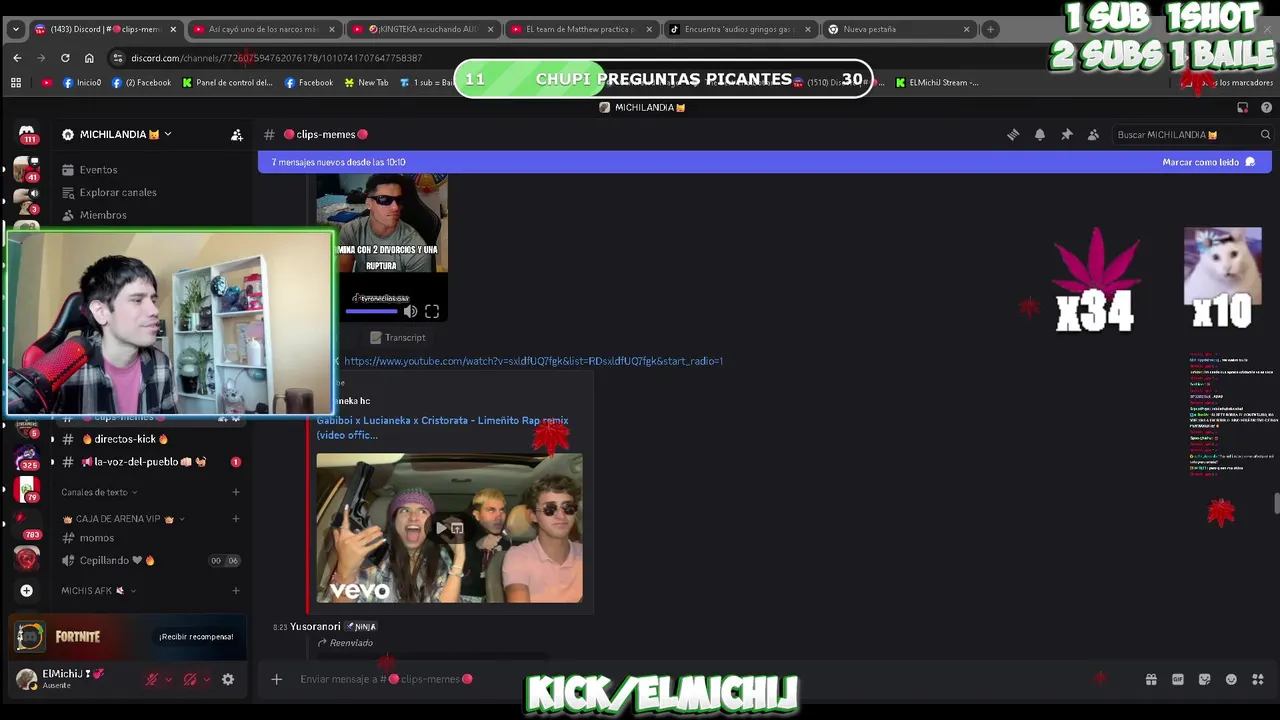
Task: Click ¡Recibir recompensa! Fortnite button
Action: coord(196,637)
